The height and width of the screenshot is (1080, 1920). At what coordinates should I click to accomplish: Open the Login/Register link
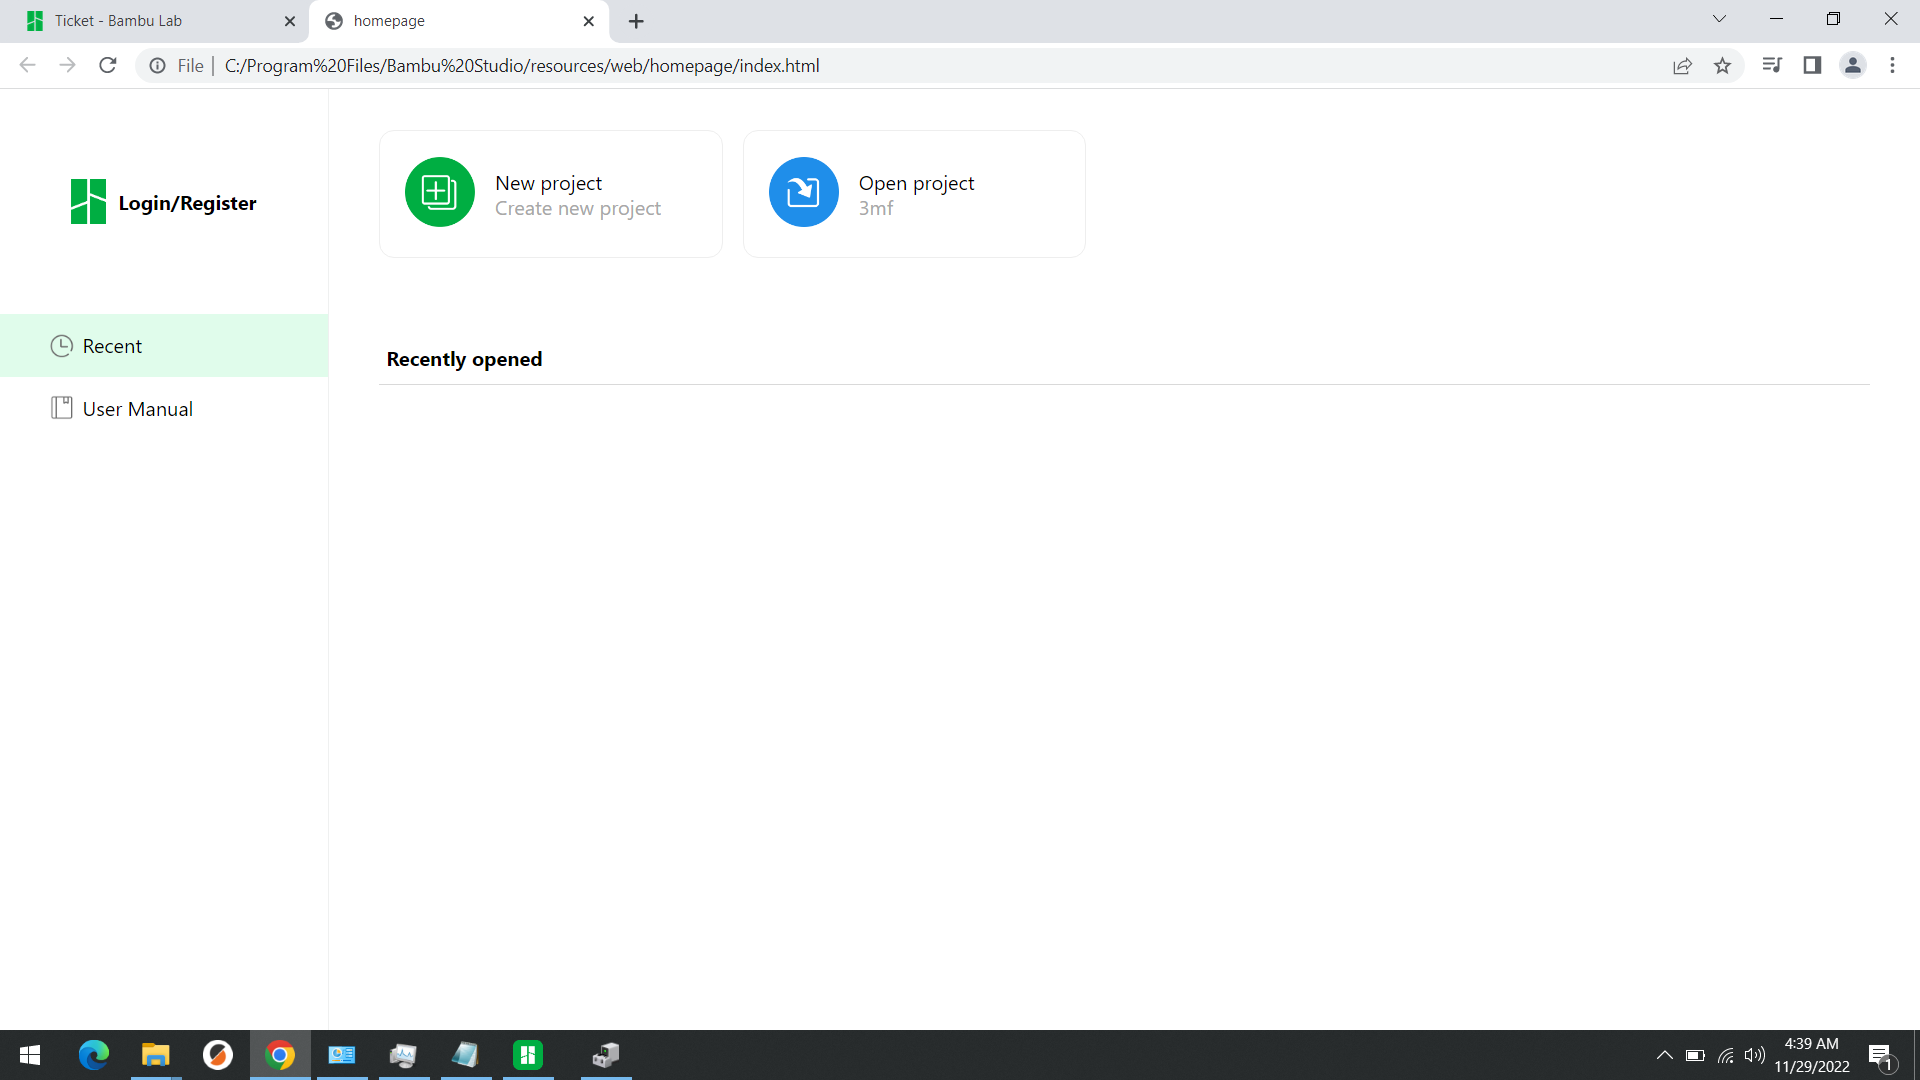coord(187,203)
